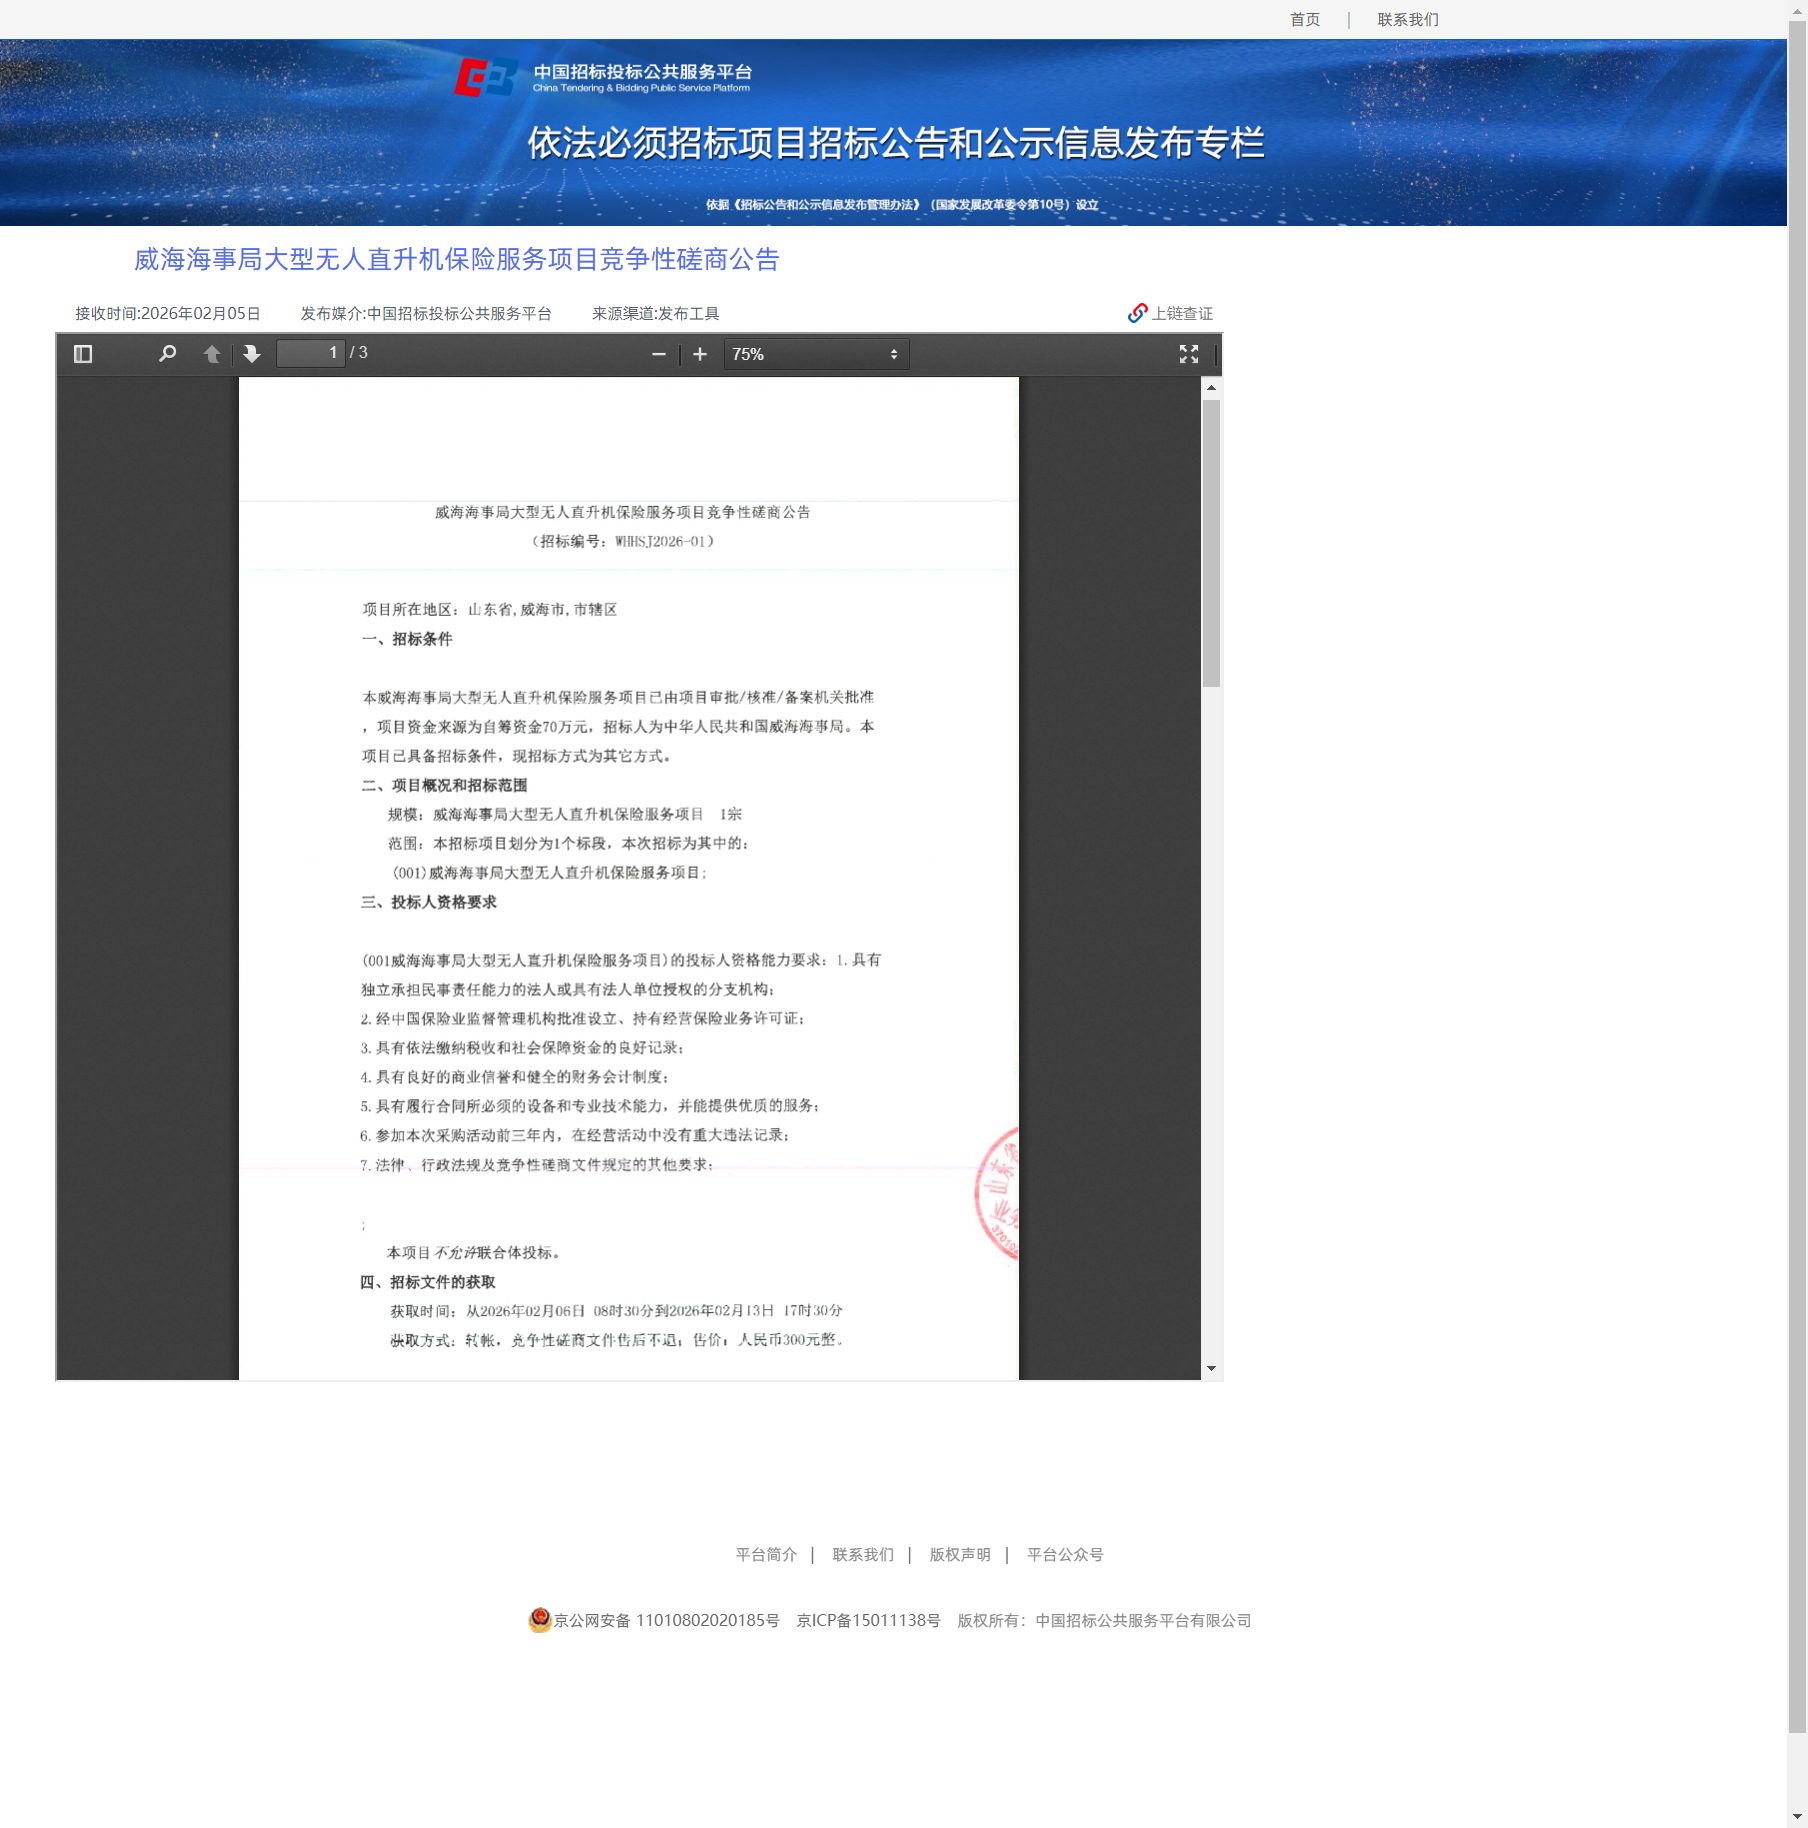The height and width of the screenshot is (1828, 1808).
Task: Open the 平台公众号 footer link
Action: (x=1065, y=1554)
